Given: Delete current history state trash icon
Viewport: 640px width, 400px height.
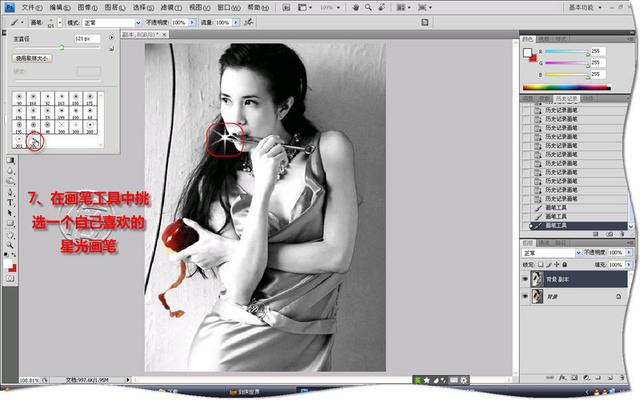Looking at the screenshot, I should pyautogui.click(x=622, y=234).
